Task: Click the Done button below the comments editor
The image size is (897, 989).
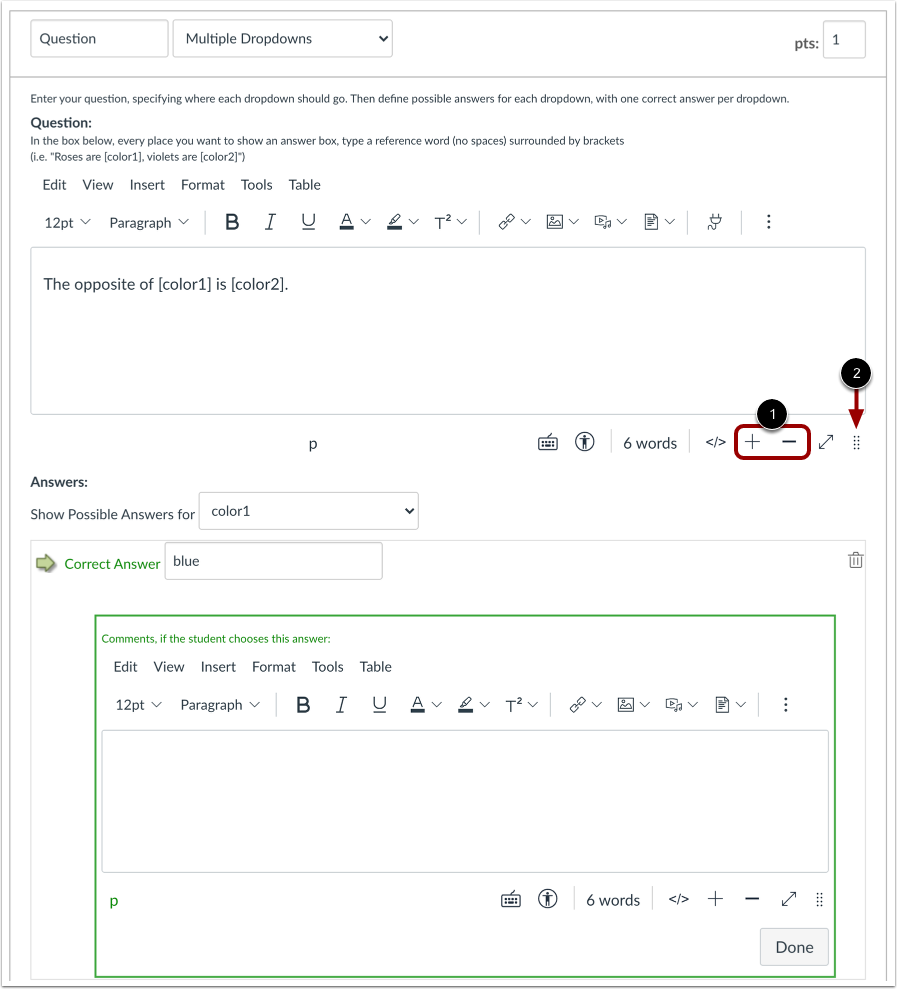Action: coord(793,946)
